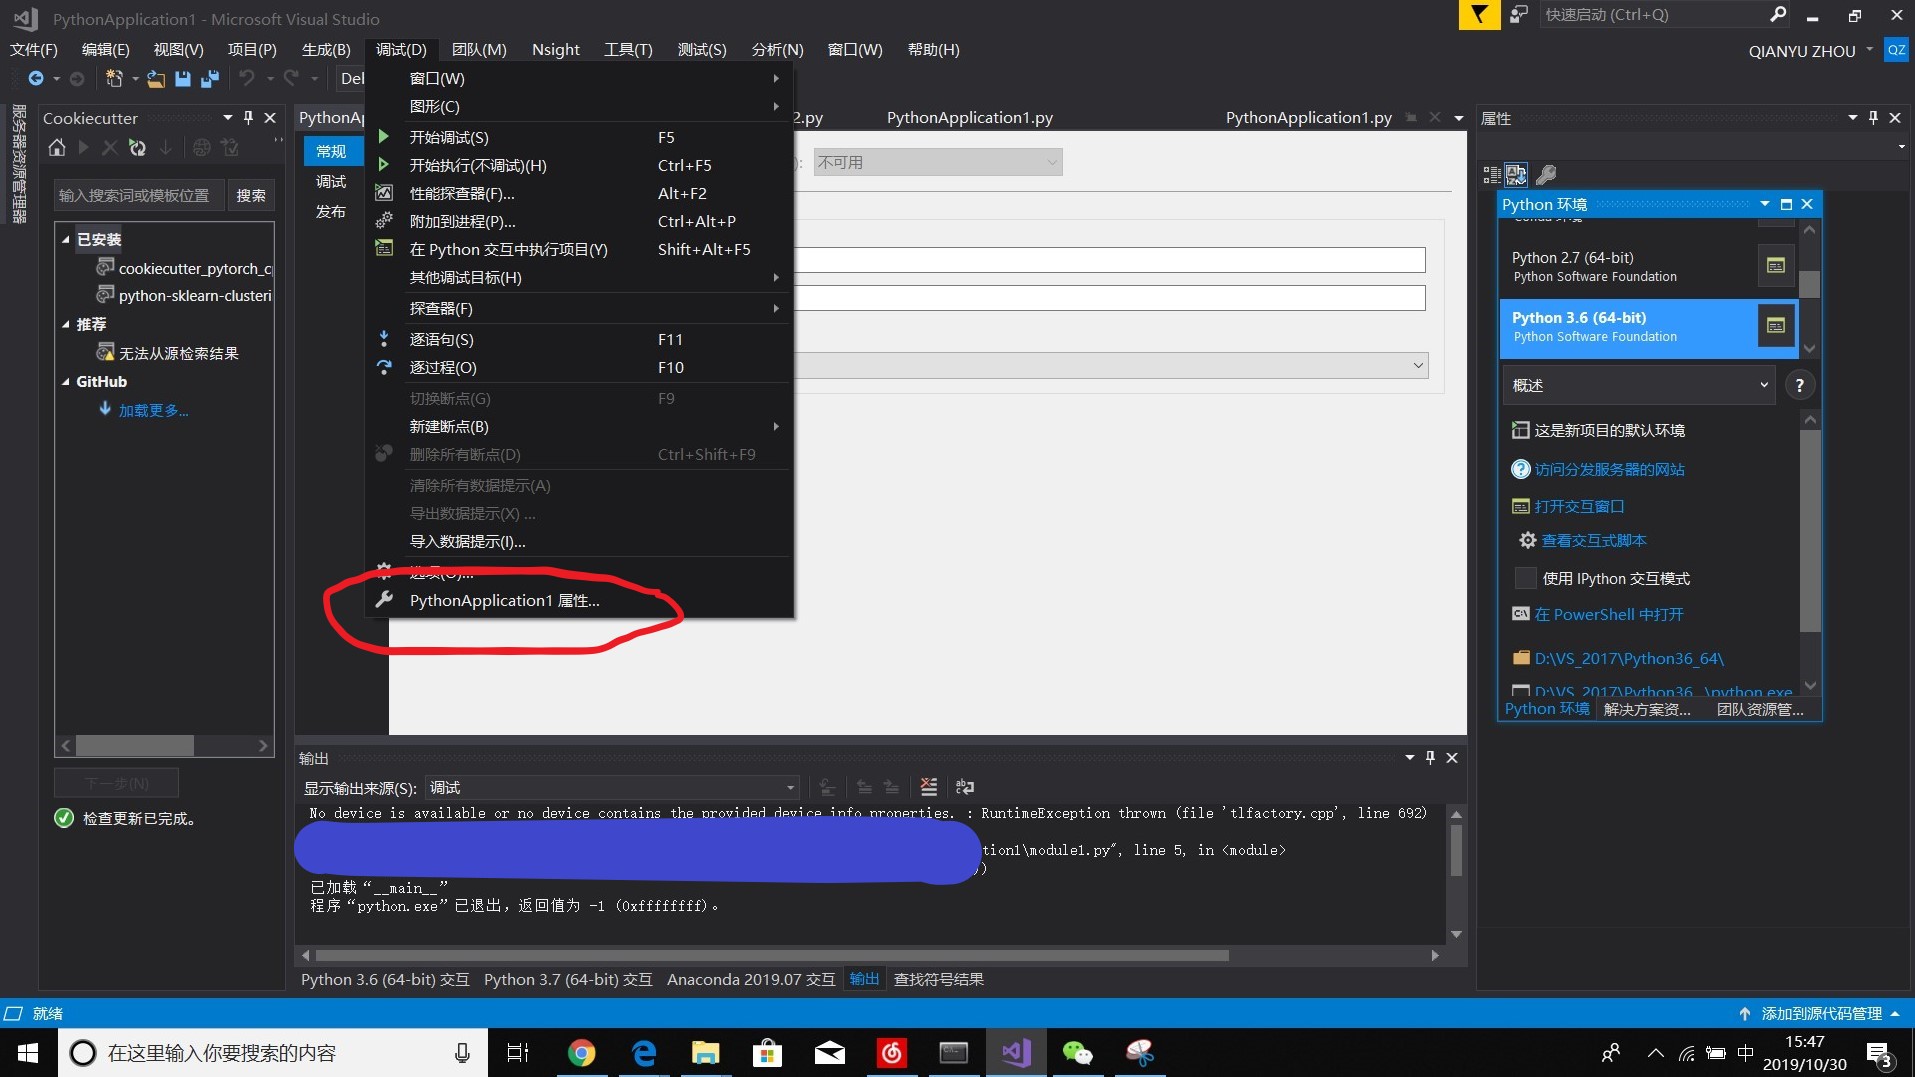This screenshot has width=1915, height=1077.
Task: Open the notifications filter flag icon
Action: [1479, 15]
